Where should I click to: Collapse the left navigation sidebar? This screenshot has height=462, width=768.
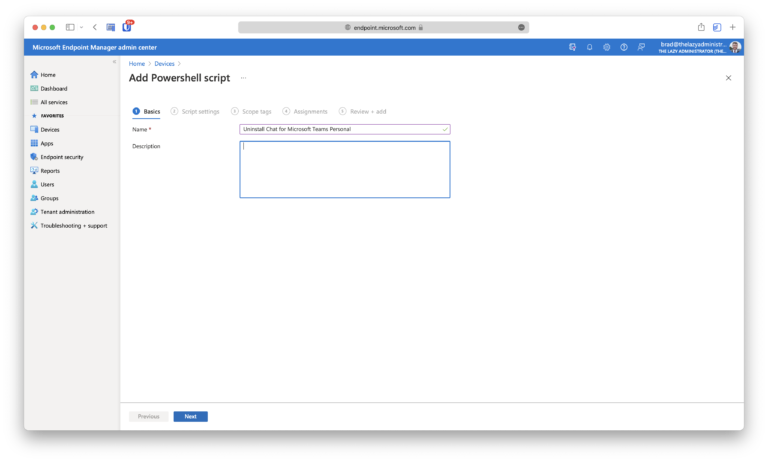[x=114, y=62]
